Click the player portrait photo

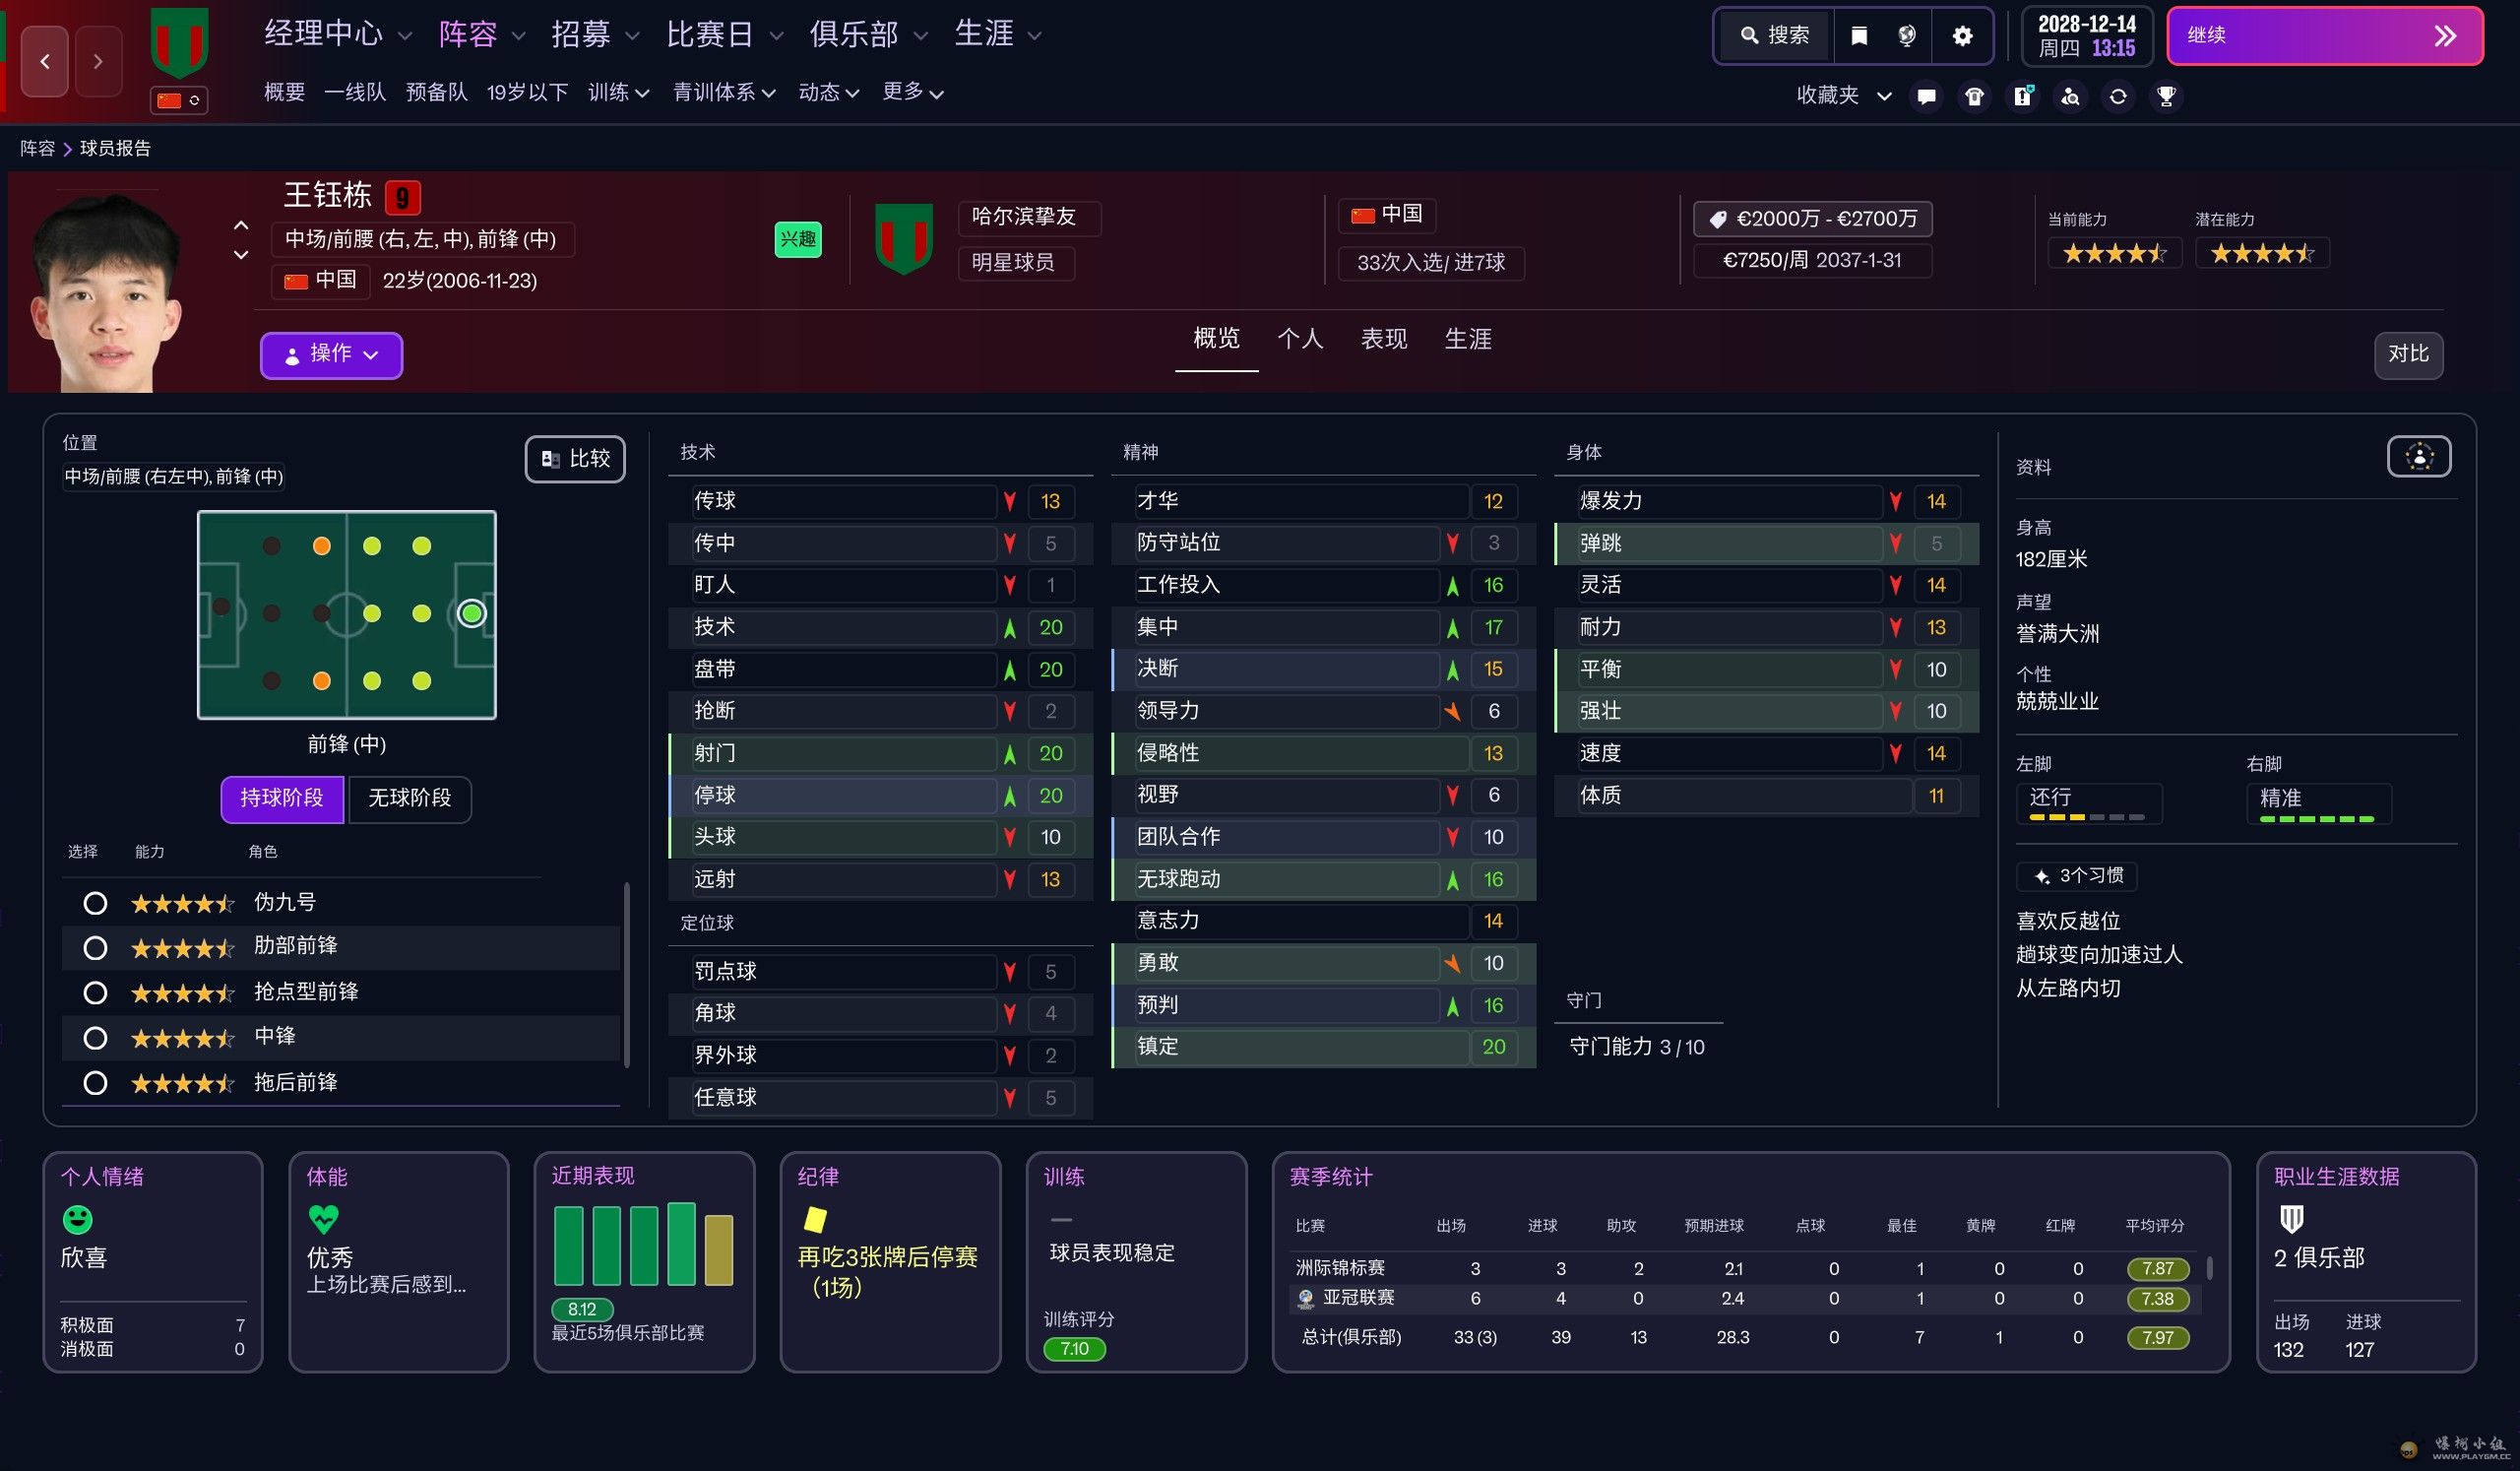point(105,291)
